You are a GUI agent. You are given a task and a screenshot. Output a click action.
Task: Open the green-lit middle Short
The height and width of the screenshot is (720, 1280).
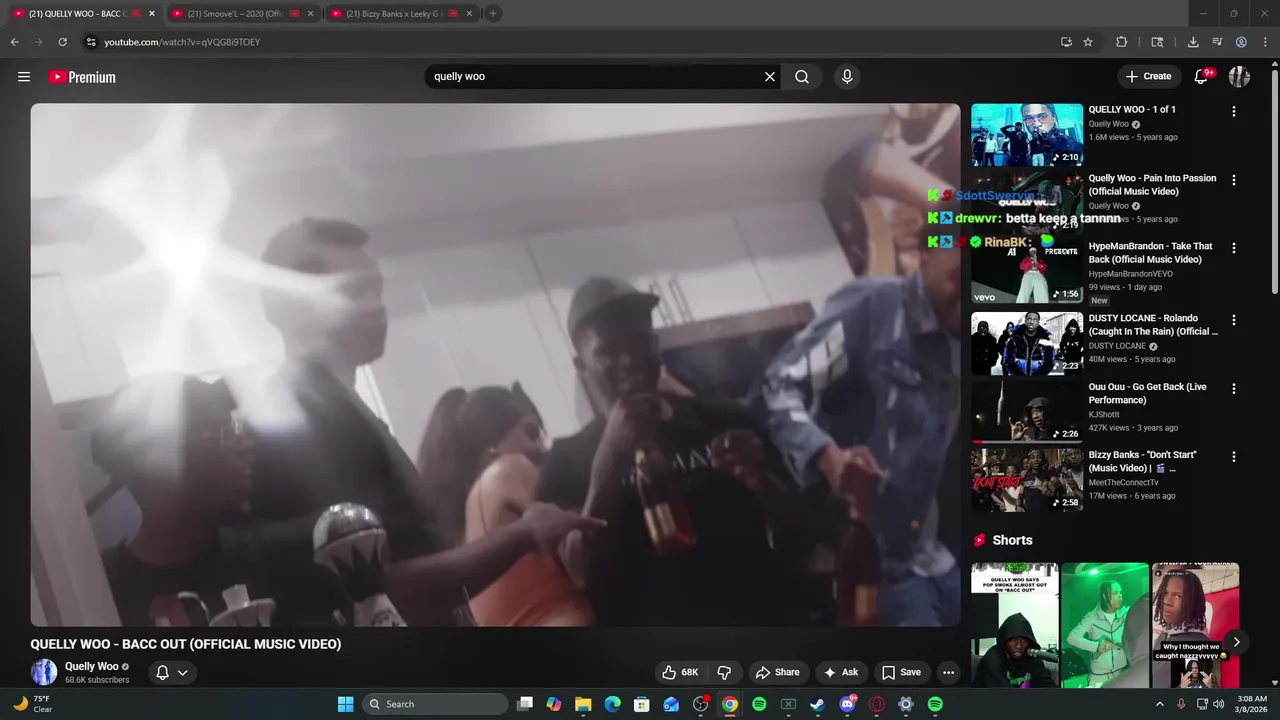[1105, 625]
